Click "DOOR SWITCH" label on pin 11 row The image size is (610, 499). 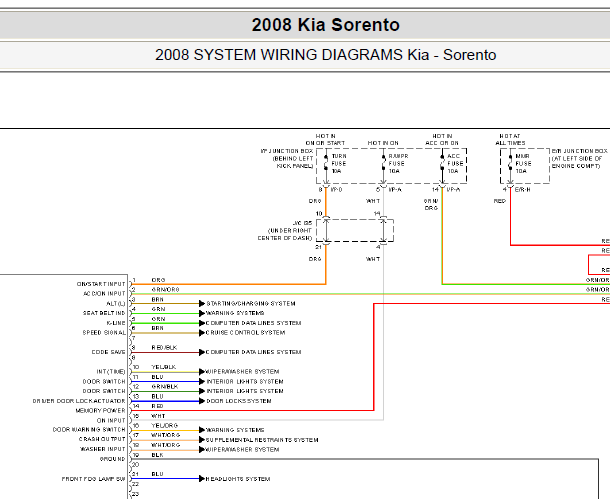[x=104, y=382]
